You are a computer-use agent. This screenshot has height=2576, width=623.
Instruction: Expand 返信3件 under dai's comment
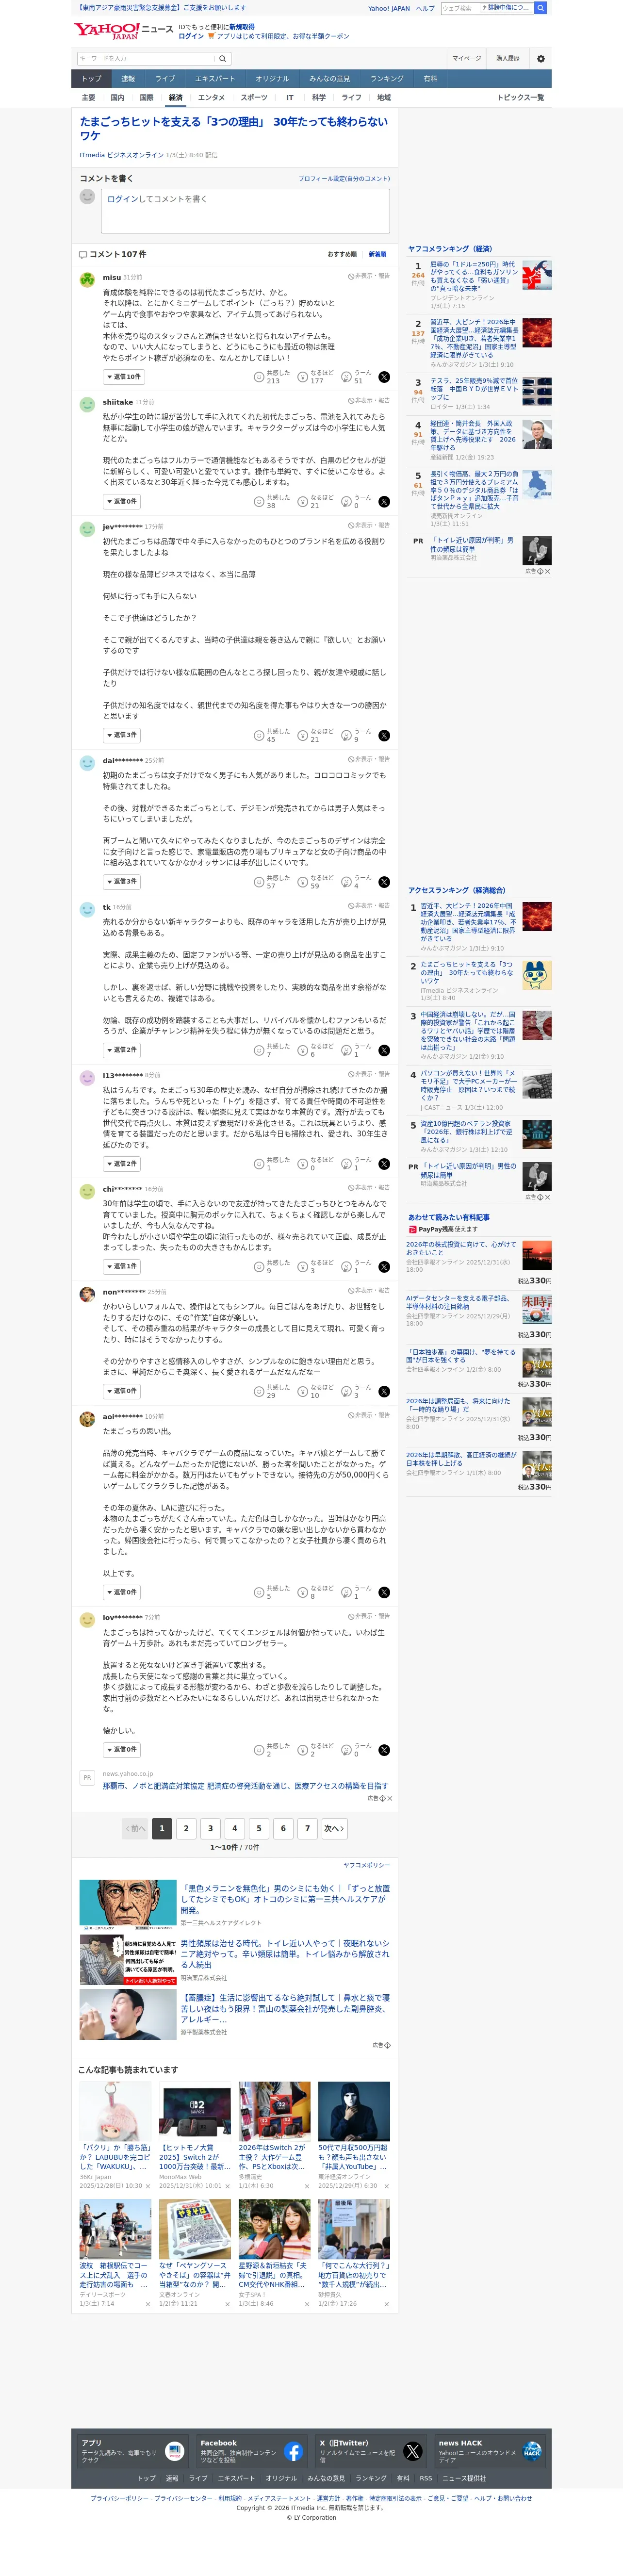point(122,882)
